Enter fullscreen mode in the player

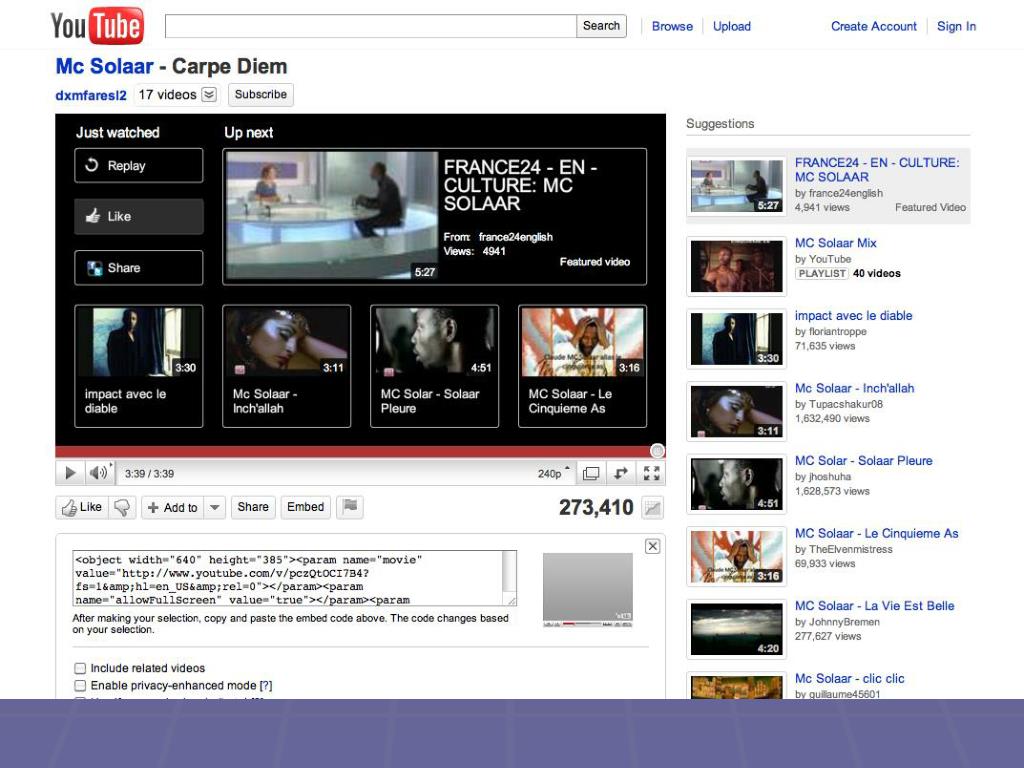[x=651, y=473]
